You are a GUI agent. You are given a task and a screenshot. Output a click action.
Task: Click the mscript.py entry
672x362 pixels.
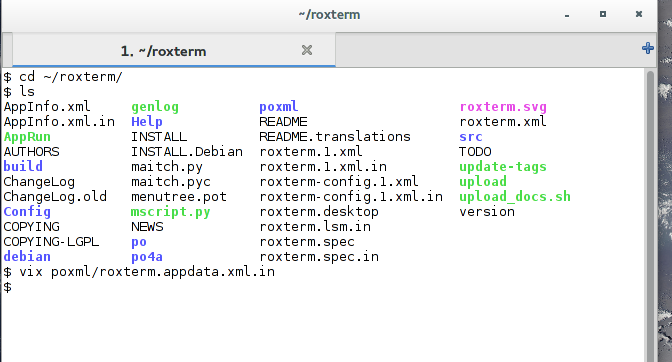[171, 212]
